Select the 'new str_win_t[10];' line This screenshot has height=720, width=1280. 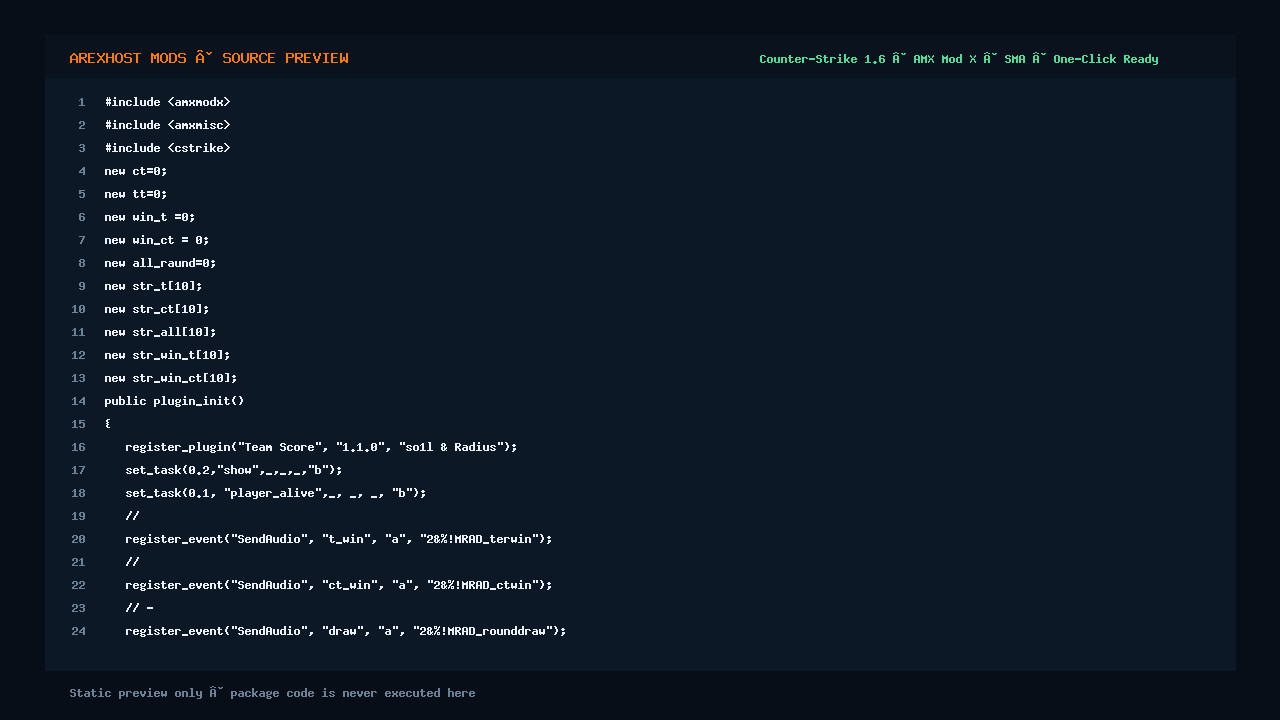click(x=167, y=355)
